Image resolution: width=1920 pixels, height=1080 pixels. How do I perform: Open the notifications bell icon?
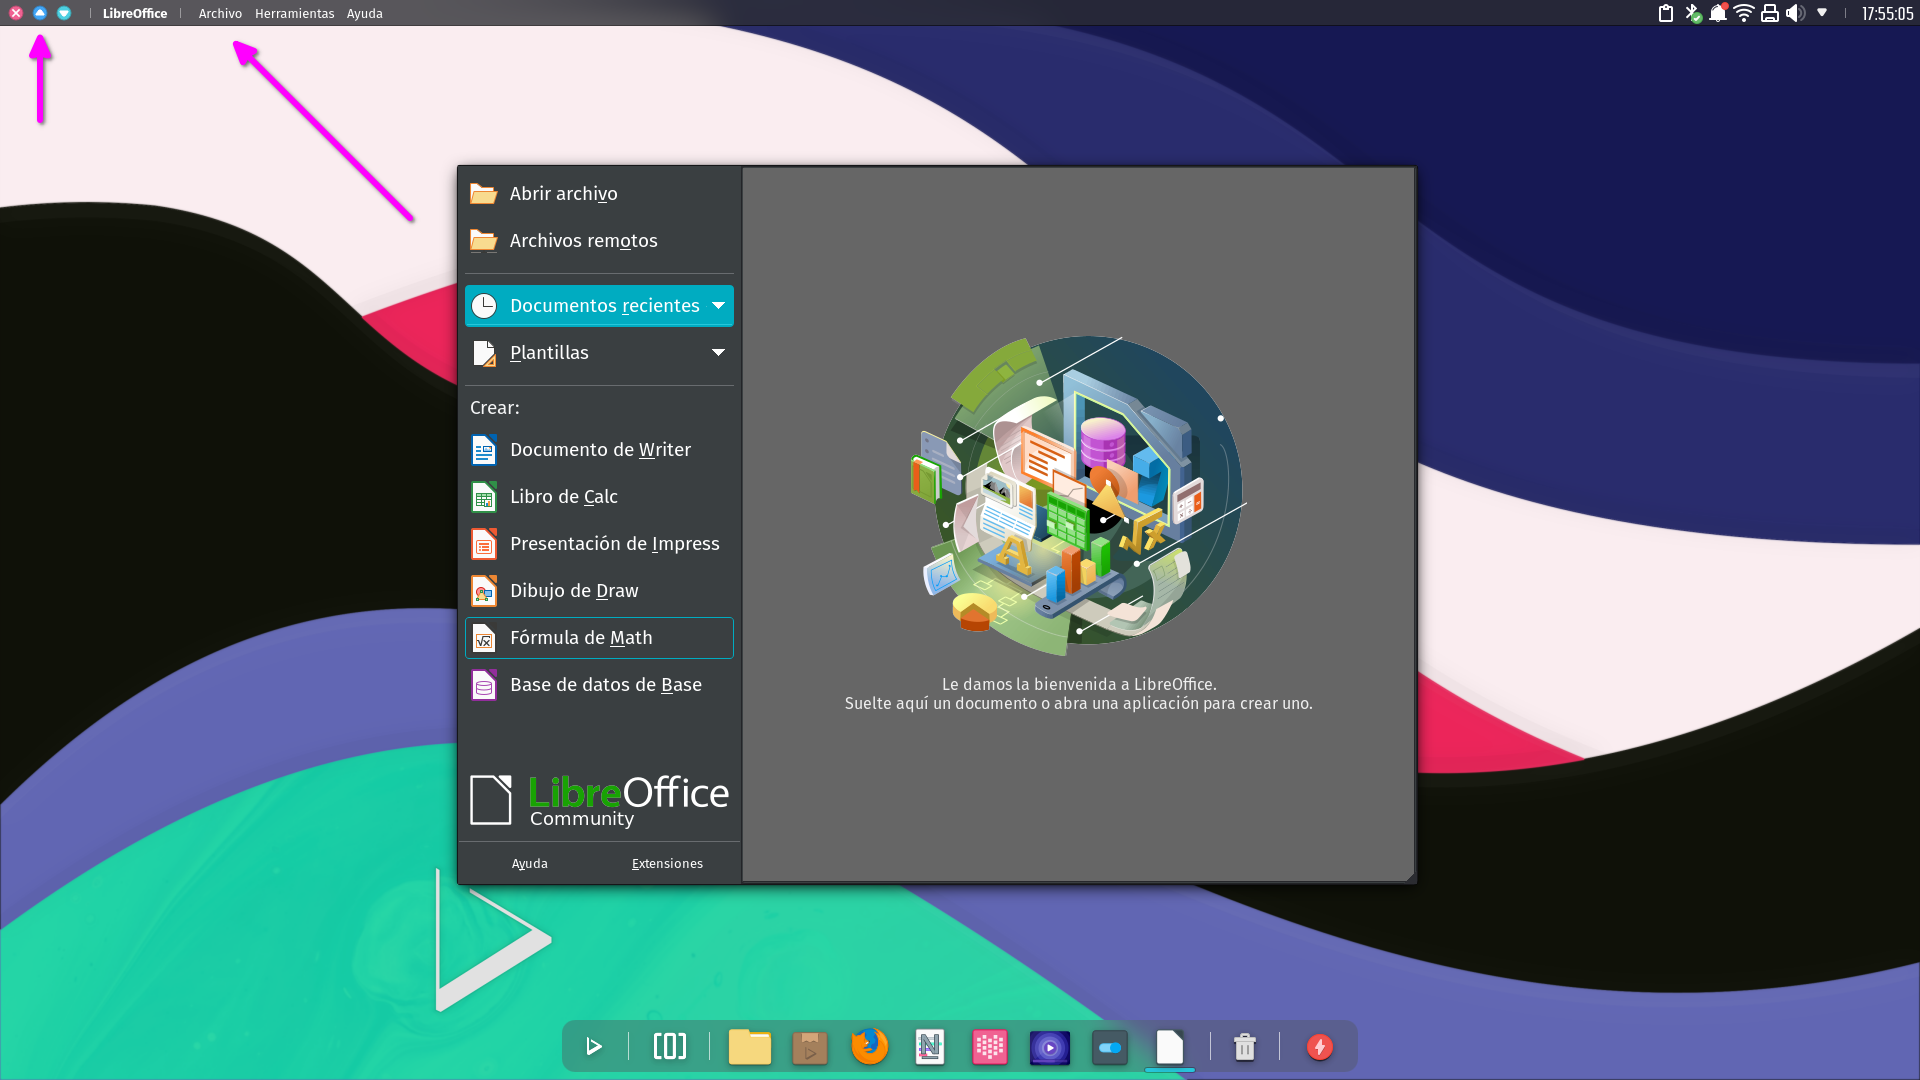point(1718,13)
